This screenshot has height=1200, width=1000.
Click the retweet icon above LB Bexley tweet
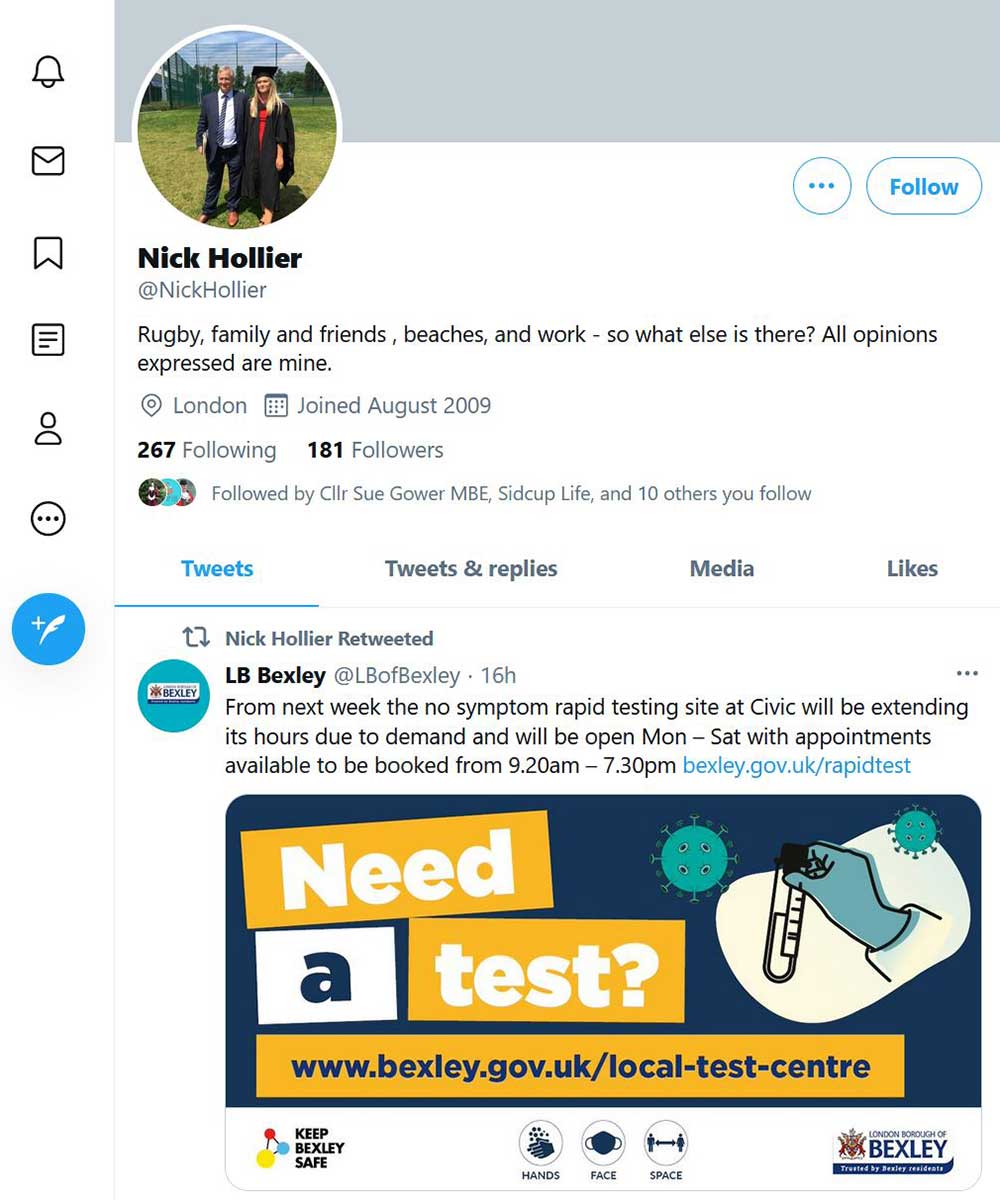196,638
